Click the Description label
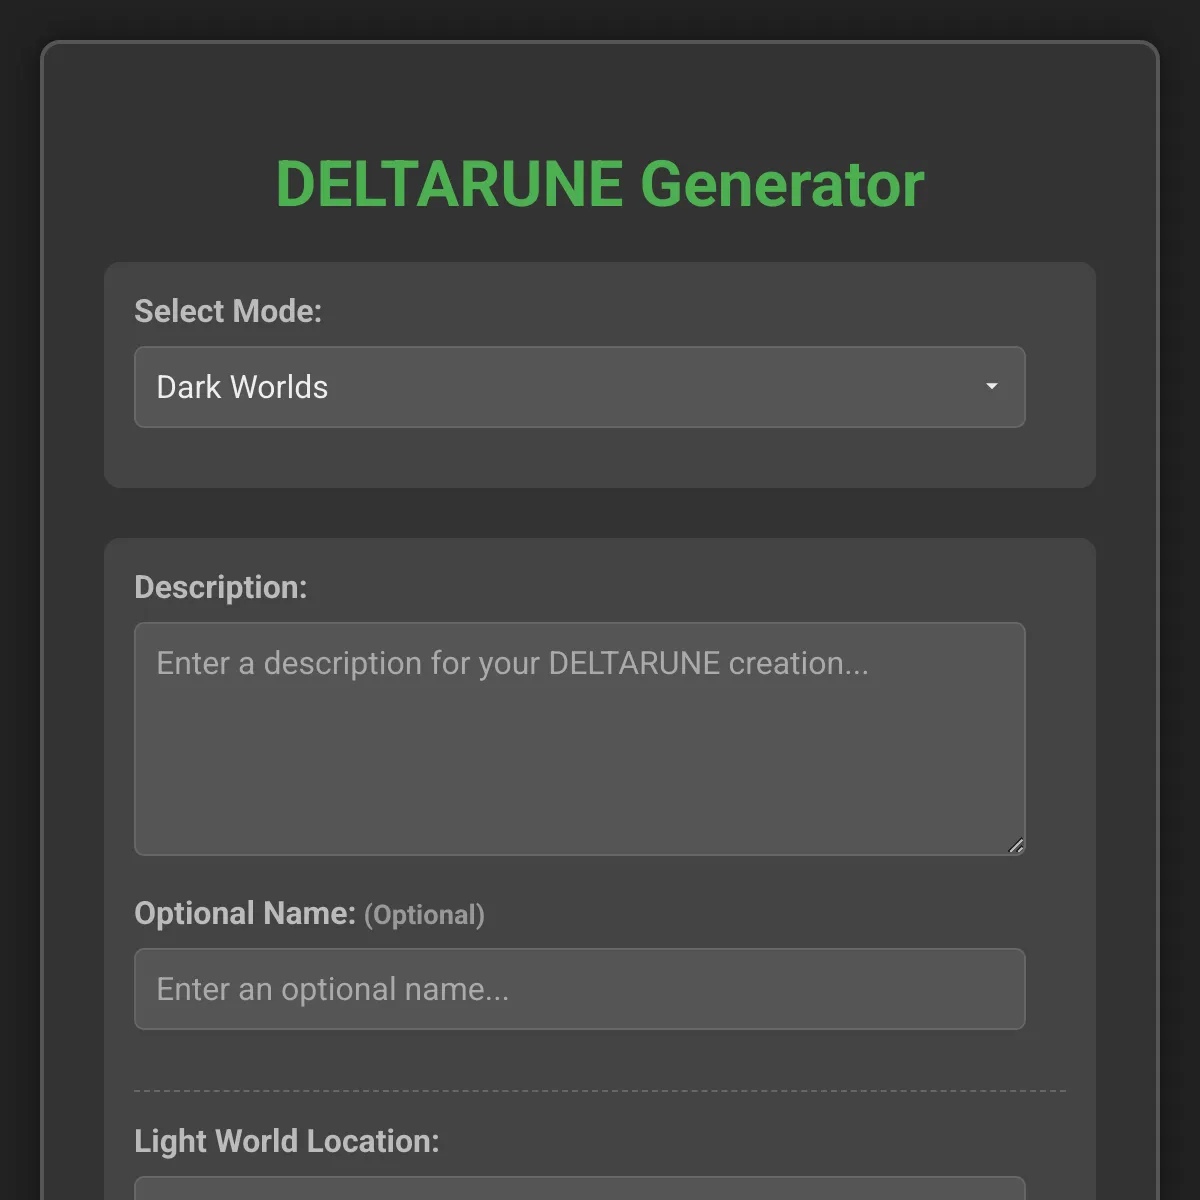Image resolution: width=1200 pixels, height=1200 pixels. pyautogui.click(x=221, y=587)
